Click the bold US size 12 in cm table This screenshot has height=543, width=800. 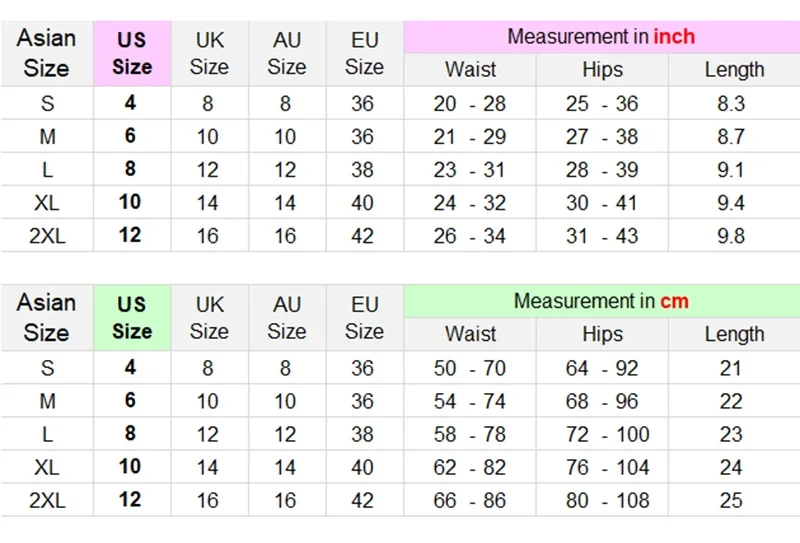(130, 499)
